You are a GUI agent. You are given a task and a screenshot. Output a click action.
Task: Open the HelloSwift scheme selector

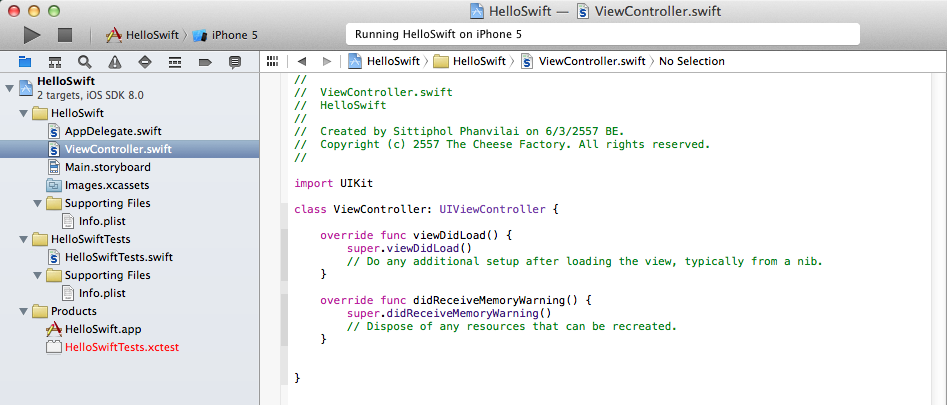(x=143, y=35)
